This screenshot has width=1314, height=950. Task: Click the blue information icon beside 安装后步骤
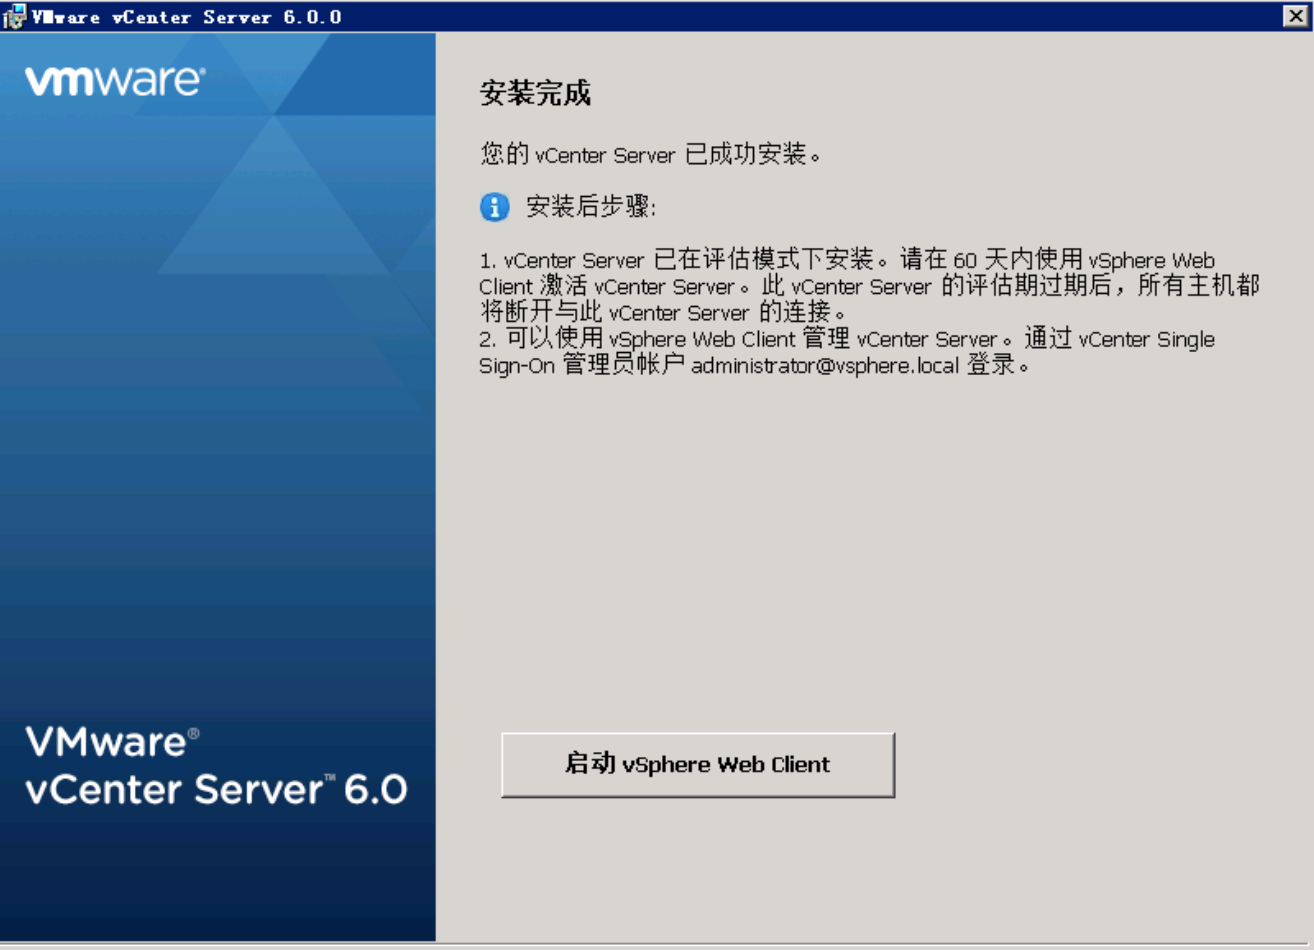tap(494, 208)
